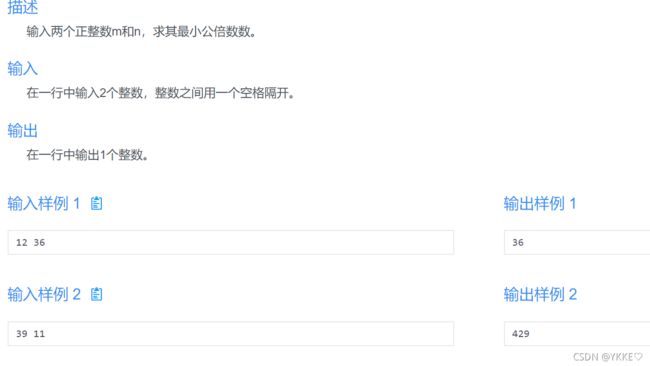Click the 输入样例 2 heading

(44, 294)
